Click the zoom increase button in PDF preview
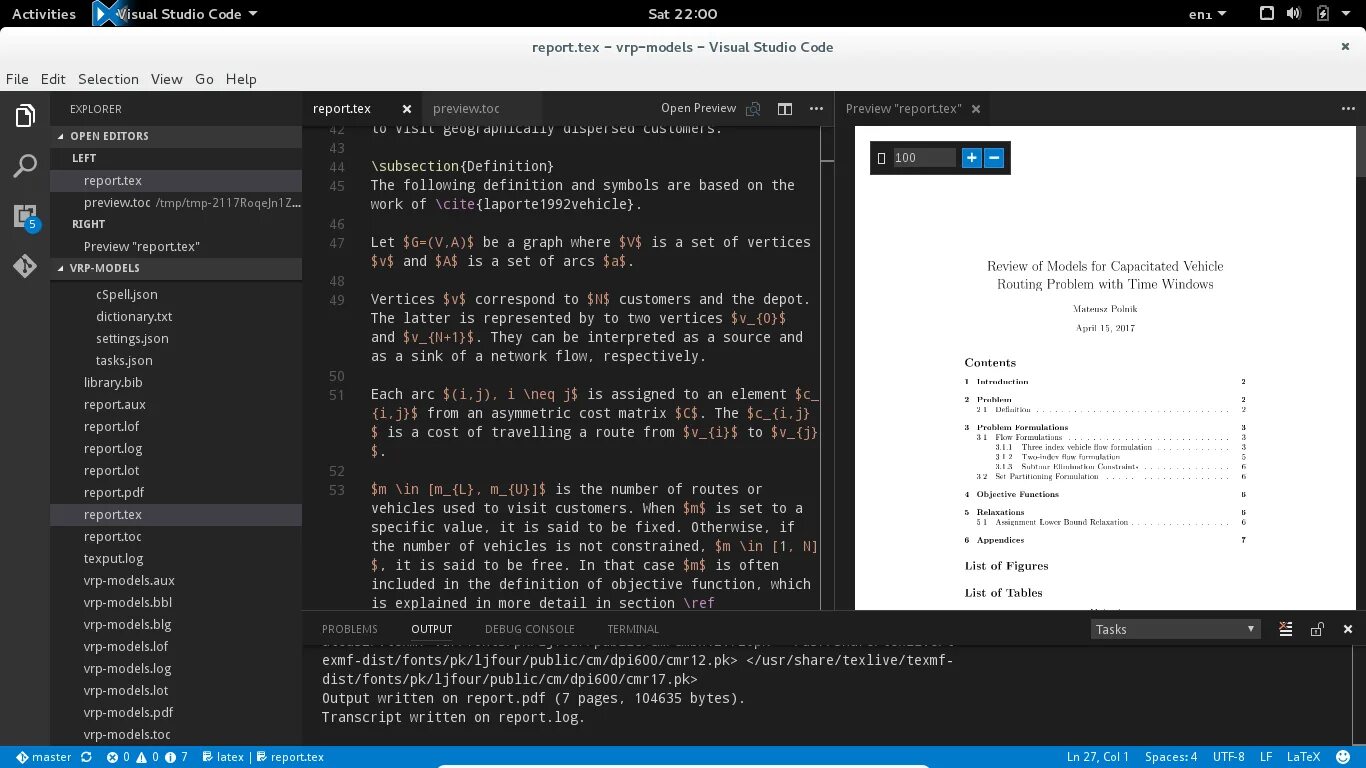 point(970,157)
